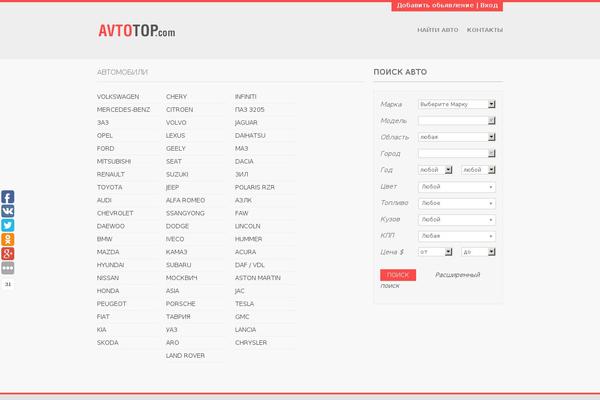This screenshot has width=600, height=400.
Task: Share the page on Facebook
Action: [x=8, y=197]
